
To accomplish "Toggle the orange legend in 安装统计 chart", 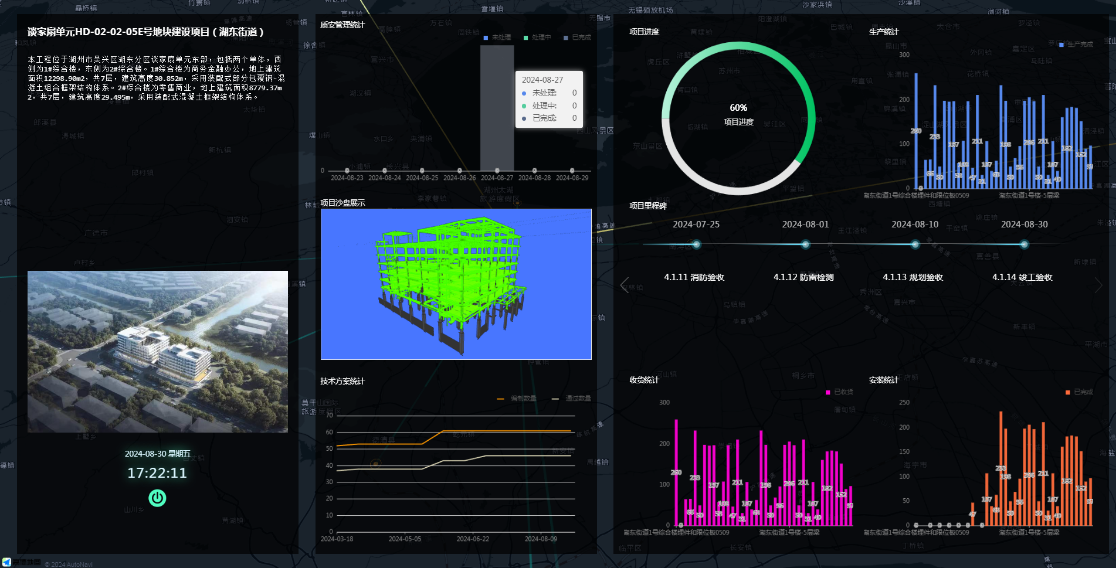I will 1079,393.
